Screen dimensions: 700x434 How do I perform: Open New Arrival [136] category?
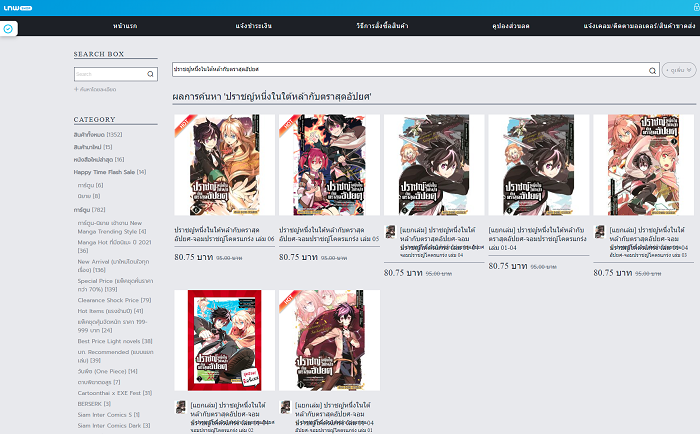(113, 266)
